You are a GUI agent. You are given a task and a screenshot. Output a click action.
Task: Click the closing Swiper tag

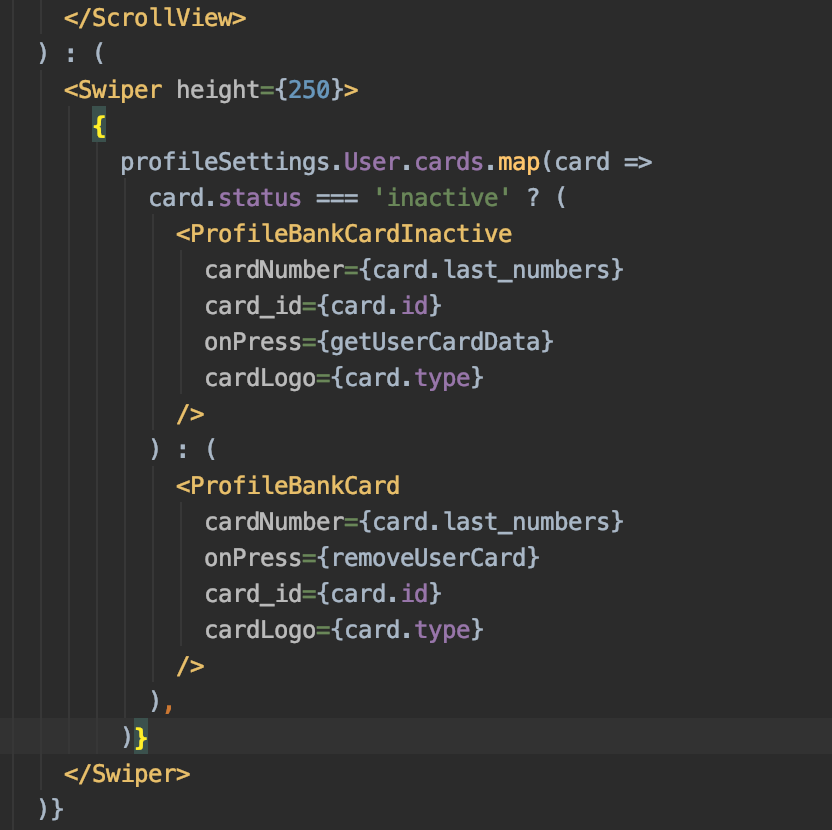tap(127, 774)
